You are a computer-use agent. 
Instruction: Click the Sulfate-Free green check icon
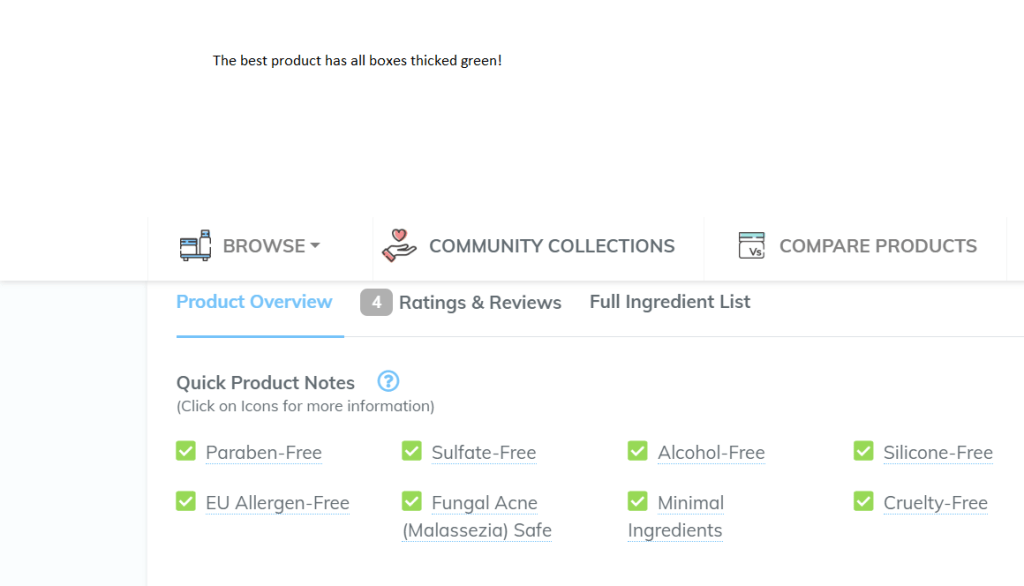[411, 451]
